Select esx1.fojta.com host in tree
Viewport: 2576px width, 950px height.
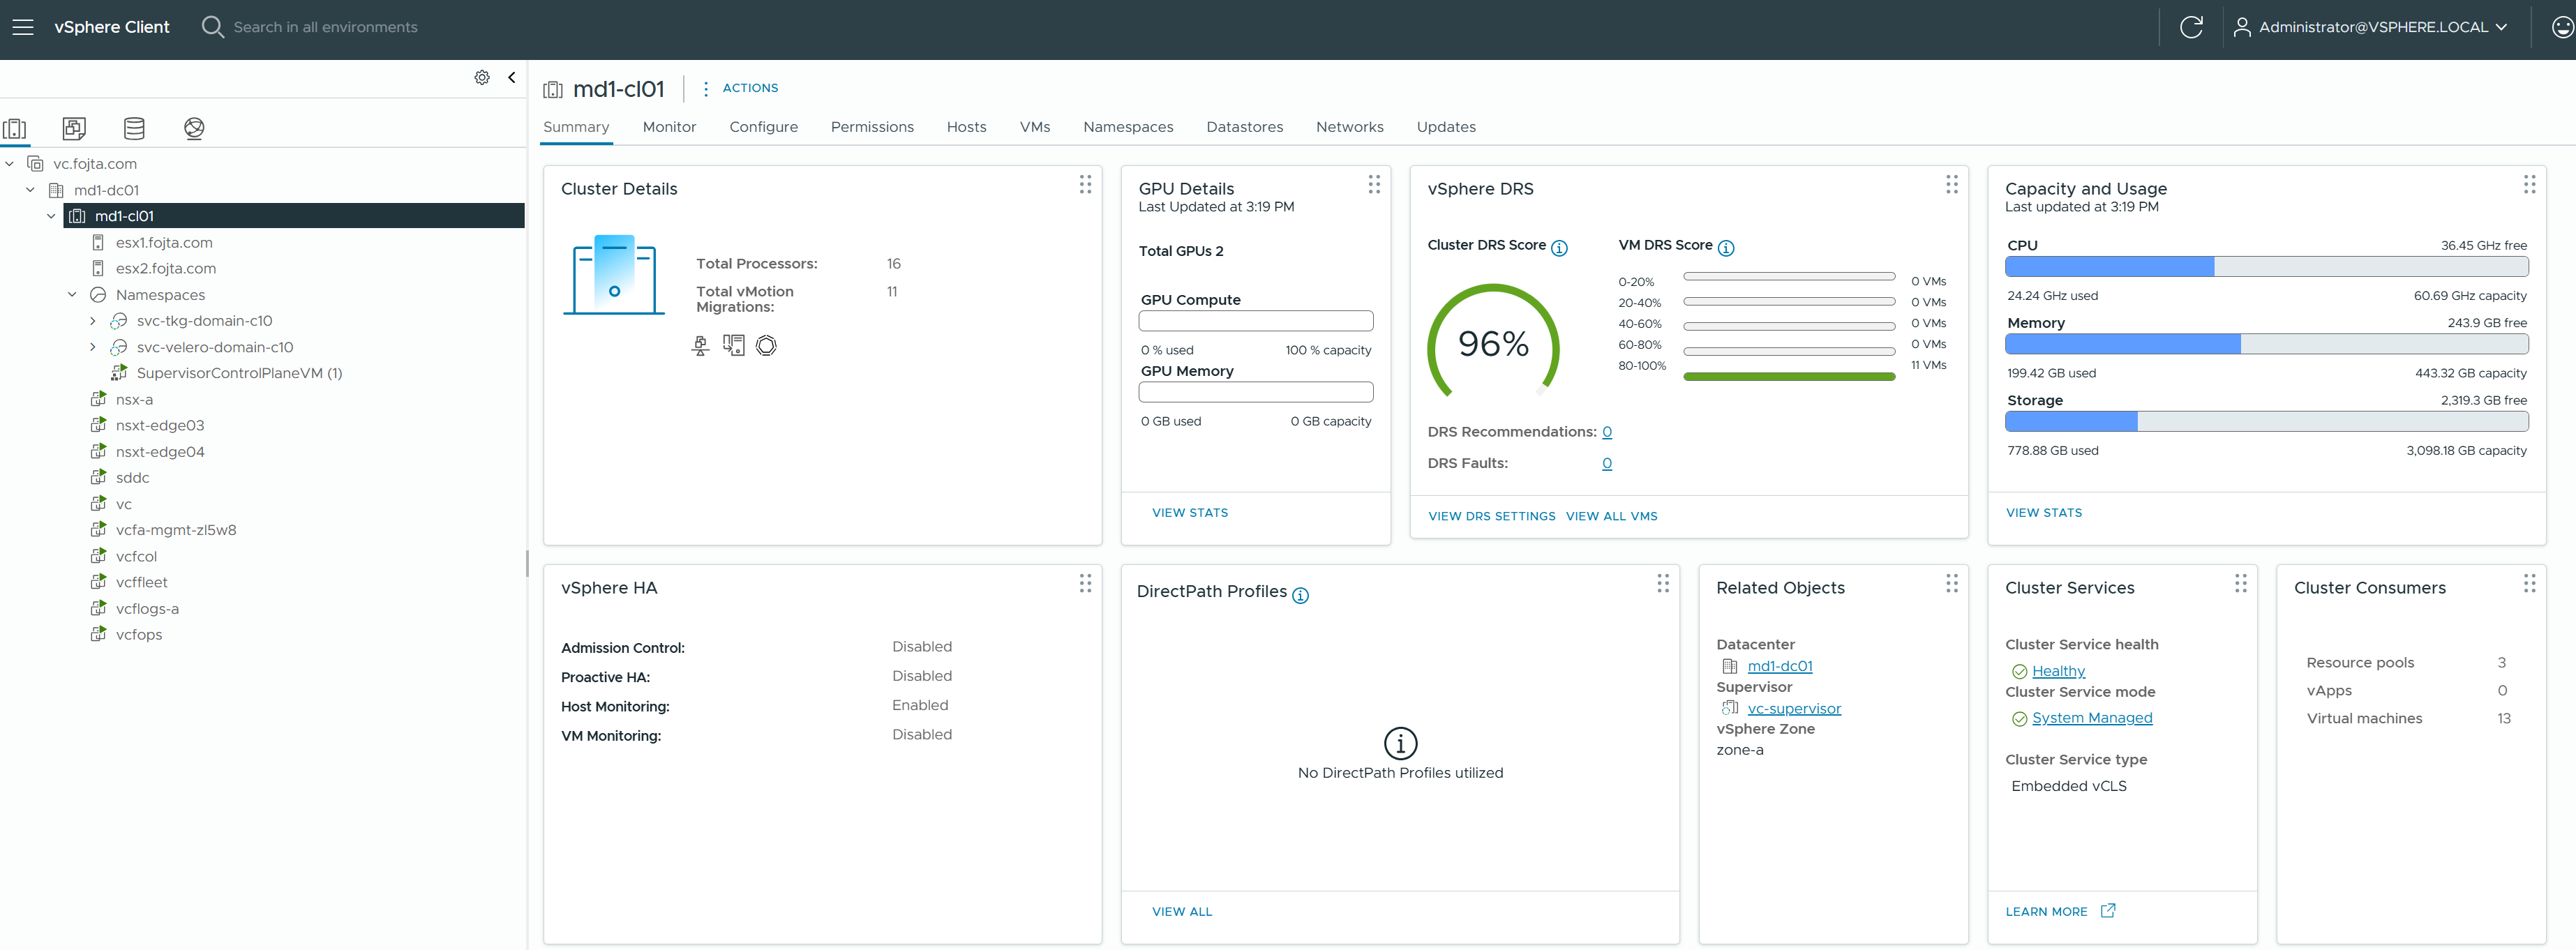point(164,243)
